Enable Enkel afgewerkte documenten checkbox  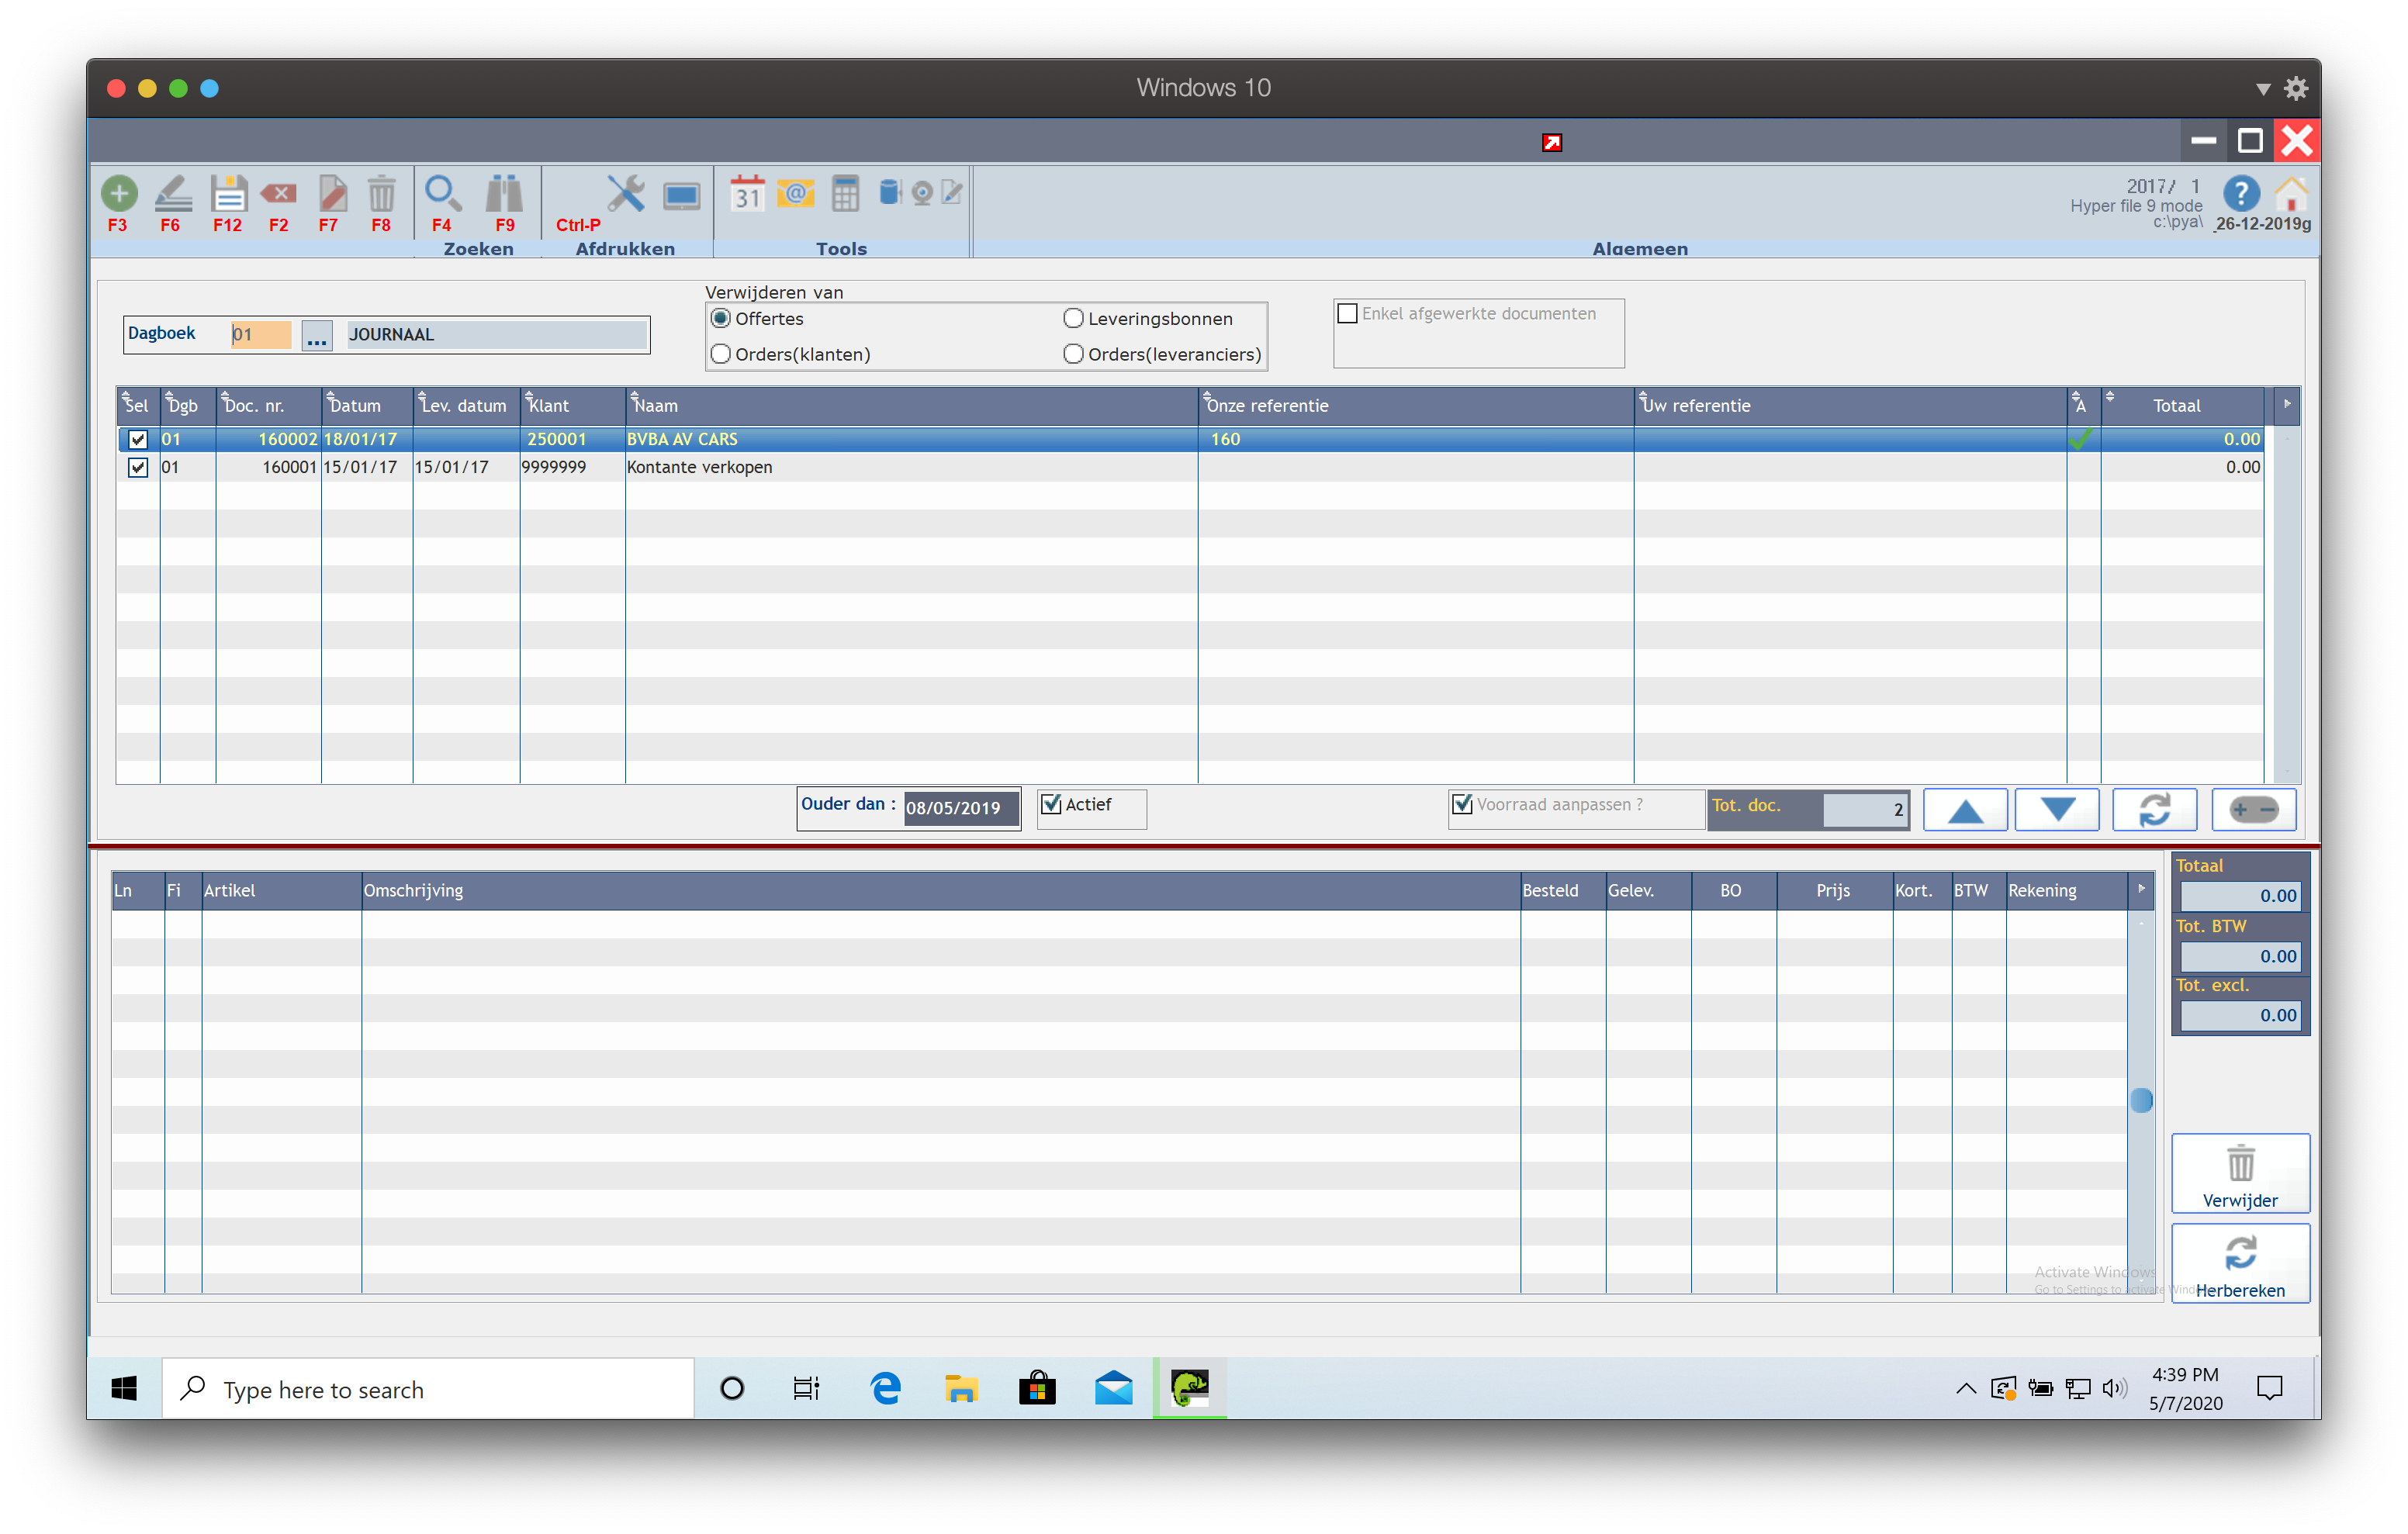(x=1348, y=314)
